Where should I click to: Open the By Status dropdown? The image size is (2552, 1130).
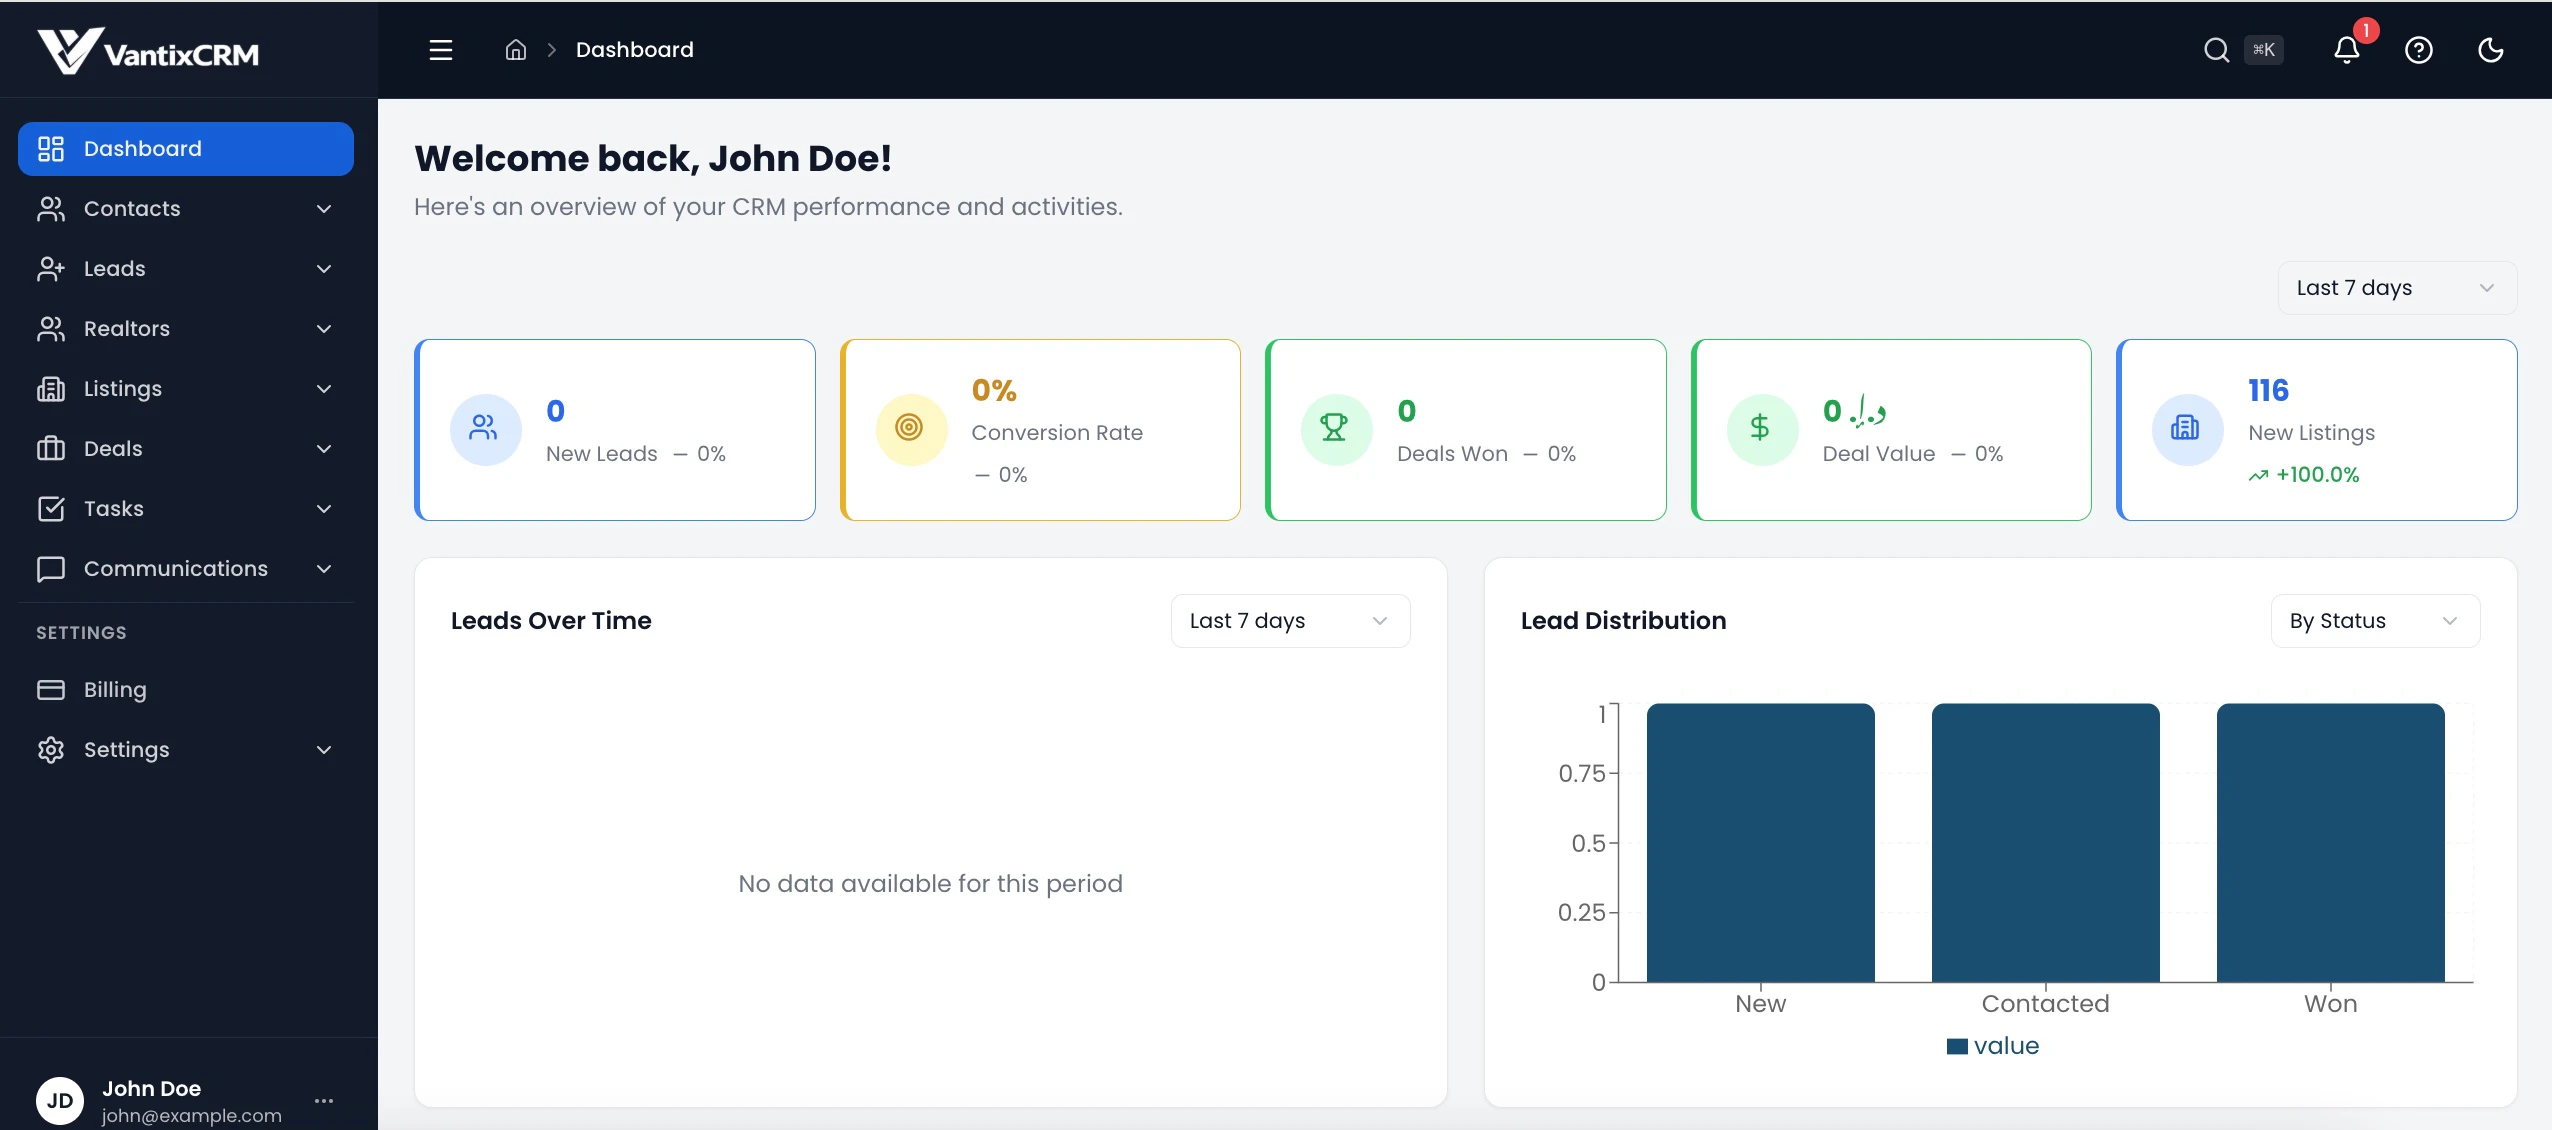coord(2374,621)
